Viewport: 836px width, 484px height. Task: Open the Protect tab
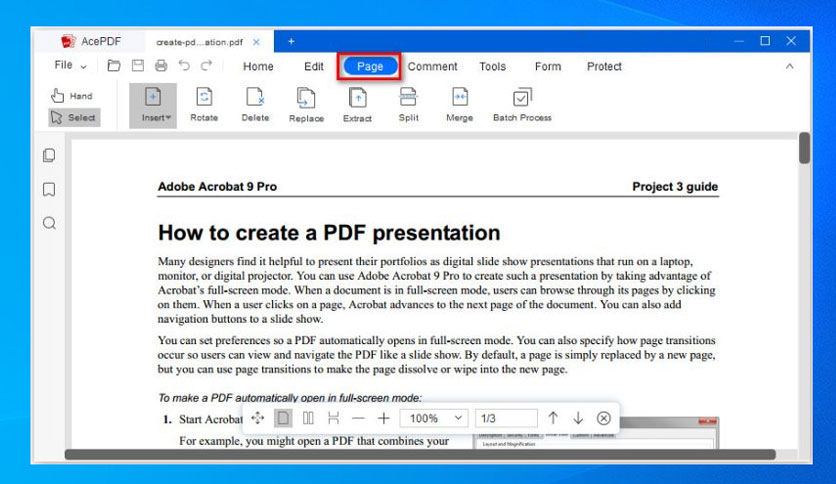pos(604,67)
